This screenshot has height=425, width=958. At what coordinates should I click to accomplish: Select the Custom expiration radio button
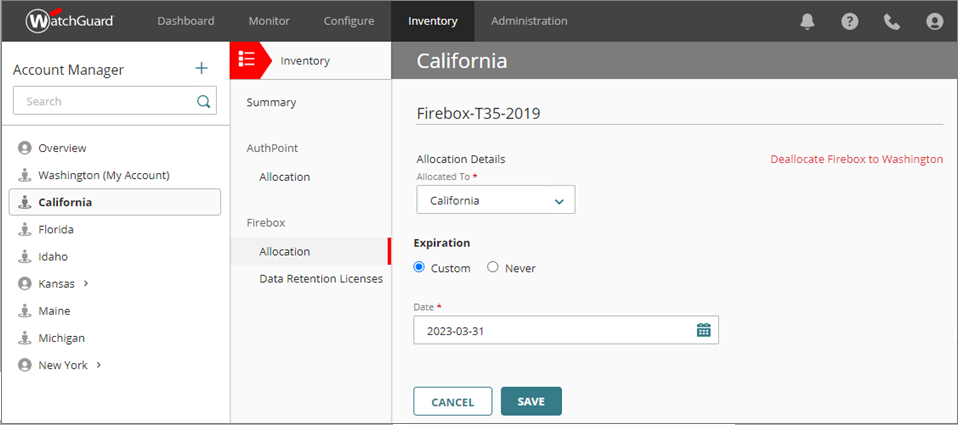(420, 267)
